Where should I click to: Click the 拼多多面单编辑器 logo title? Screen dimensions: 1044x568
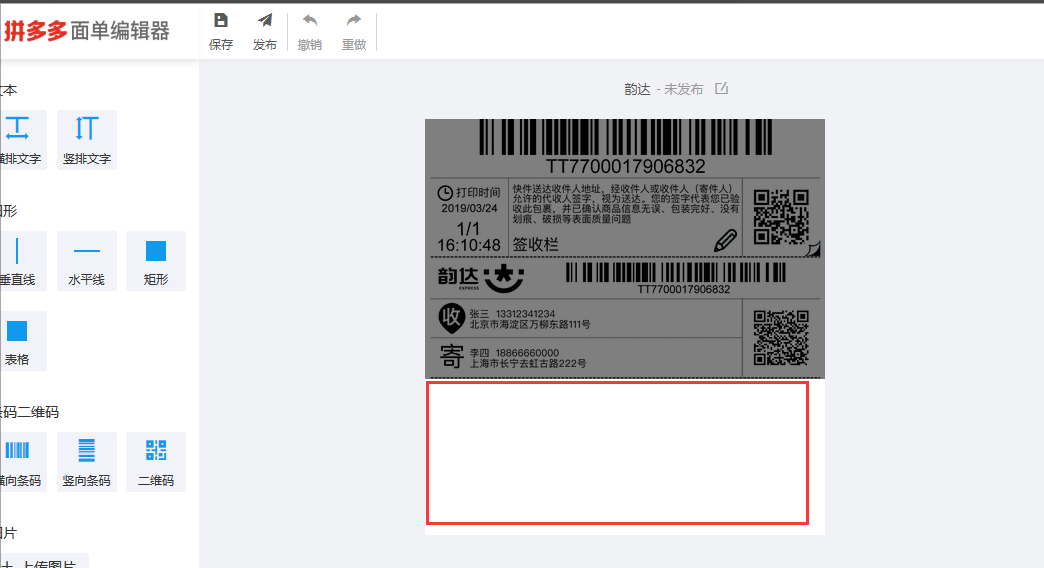point(87,31)
